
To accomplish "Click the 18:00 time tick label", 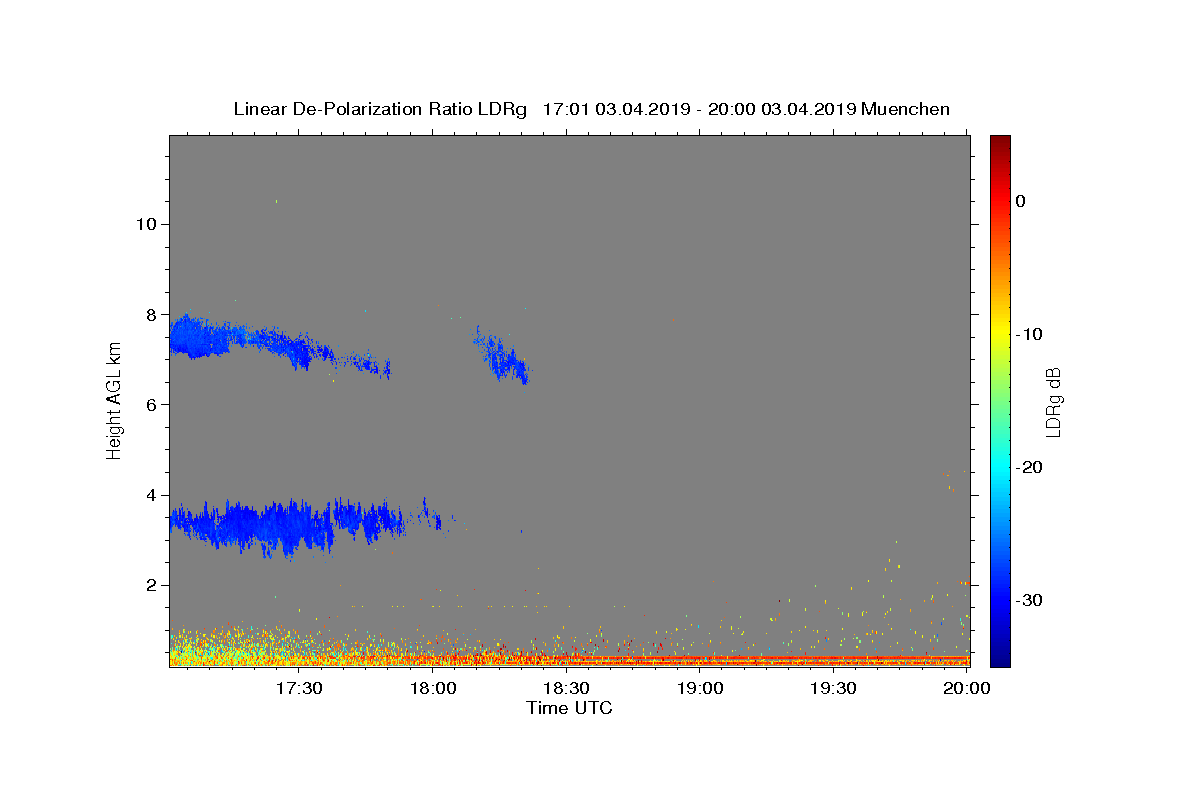I will pos(433,688).
